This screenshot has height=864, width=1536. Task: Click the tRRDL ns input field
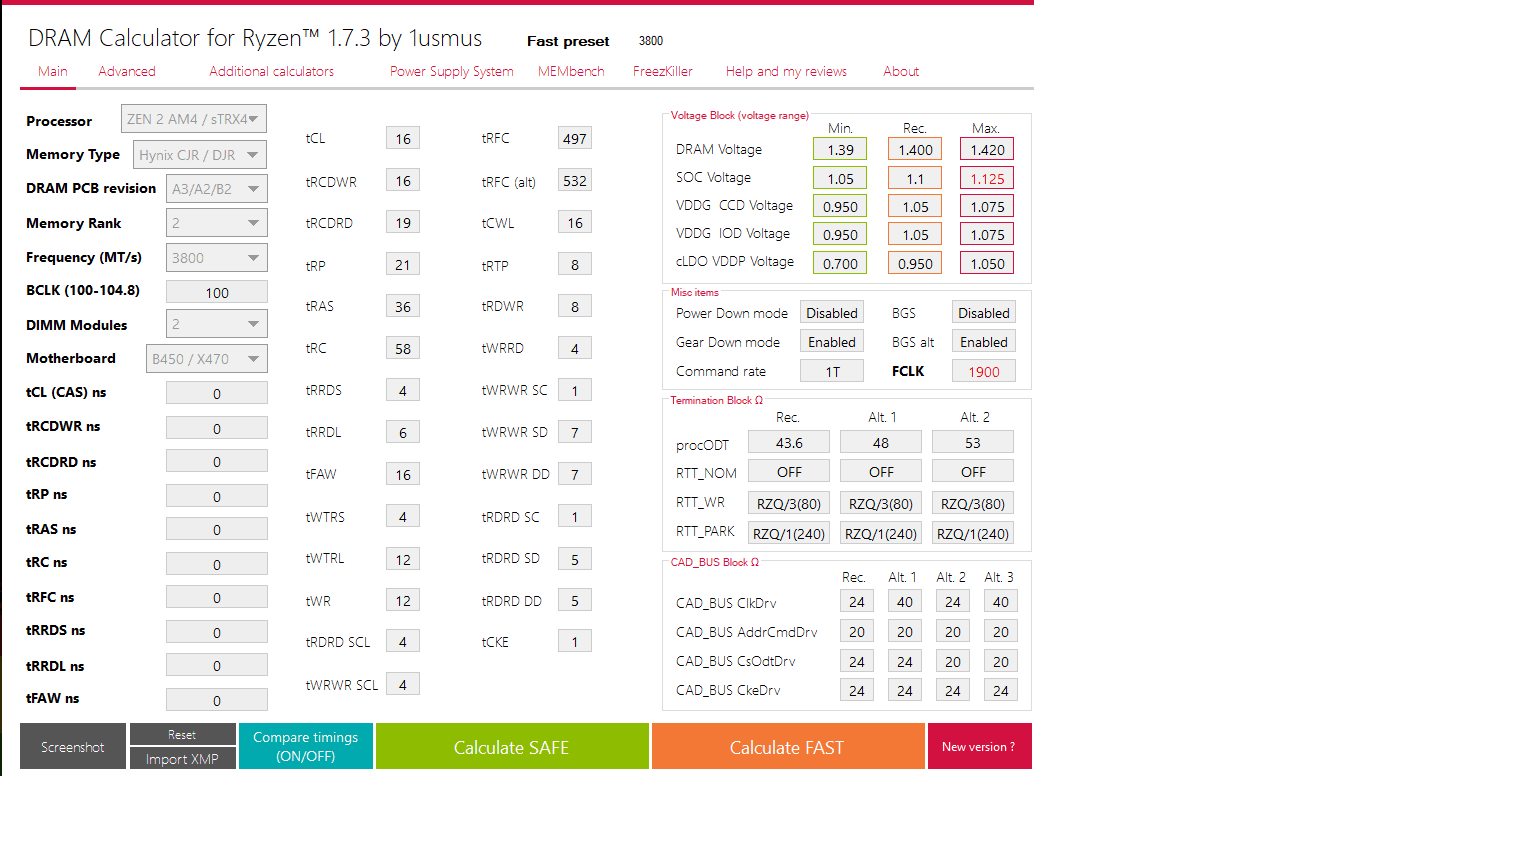coord(217,665)
